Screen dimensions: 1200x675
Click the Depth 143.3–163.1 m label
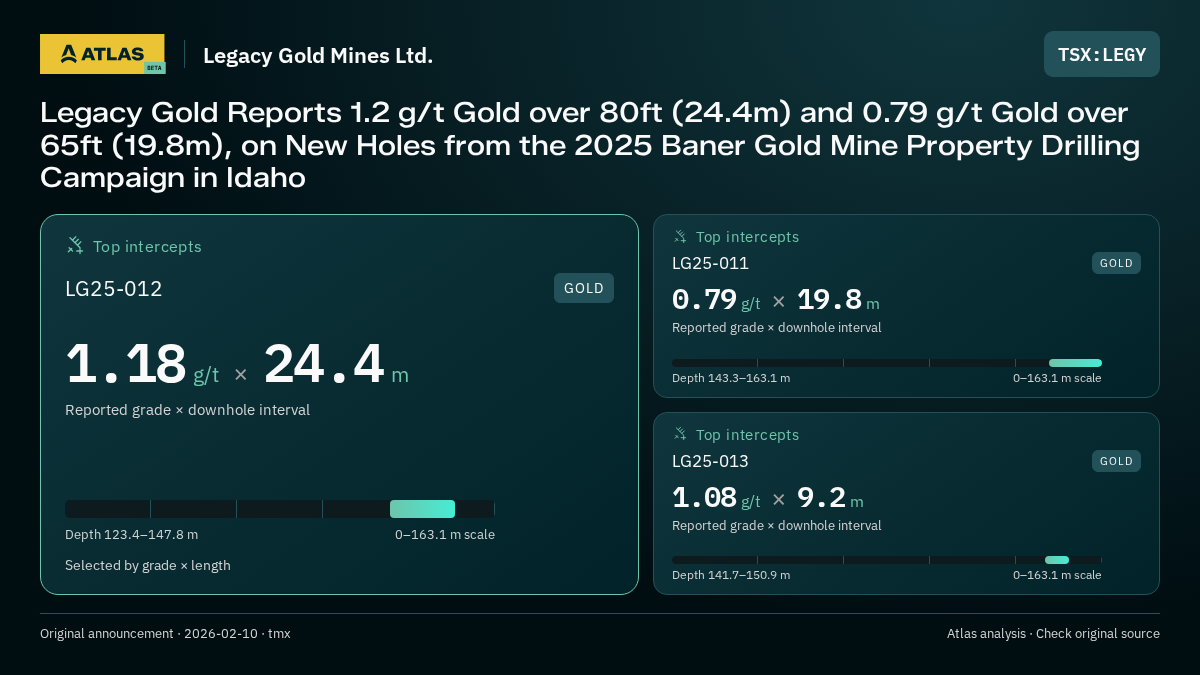[x=731, y=378]
